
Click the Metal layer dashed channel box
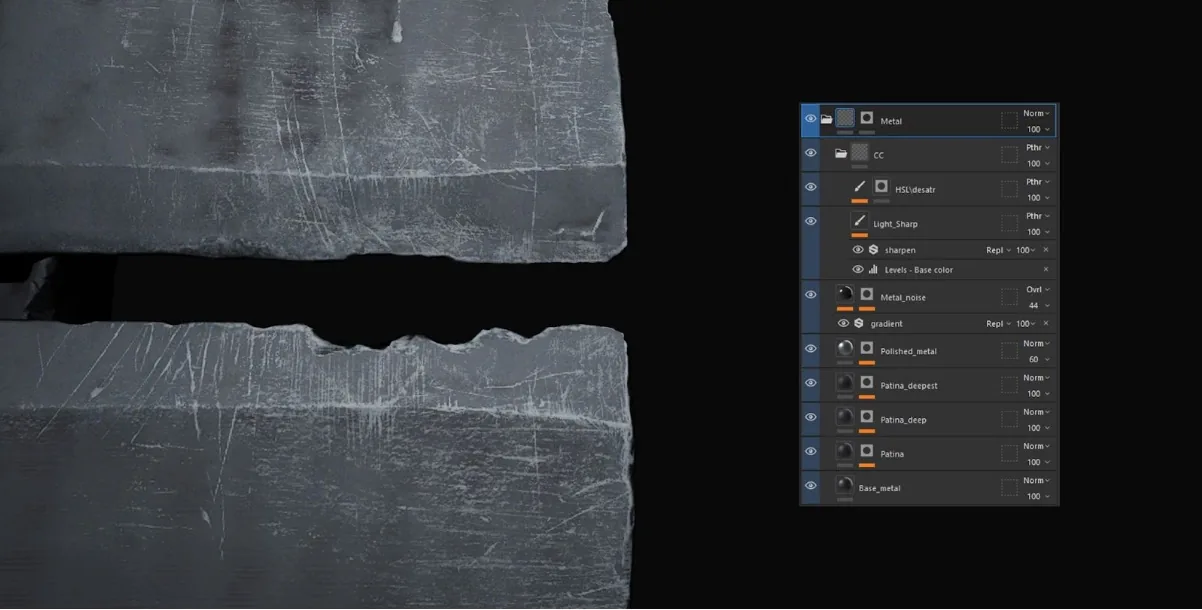click(1009, 119)
